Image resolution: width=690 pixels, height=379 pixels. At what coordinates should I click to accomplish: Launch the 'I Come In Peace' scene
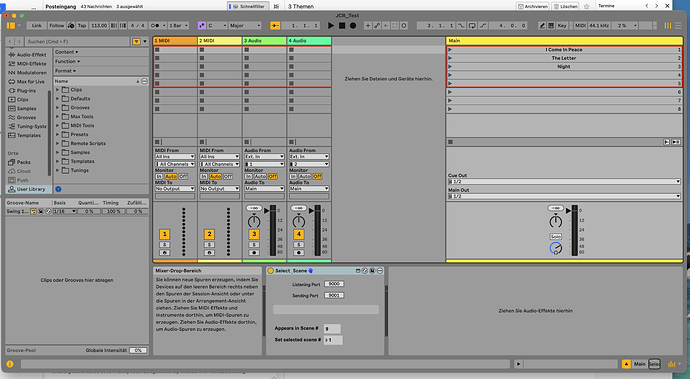pos(450,50)
